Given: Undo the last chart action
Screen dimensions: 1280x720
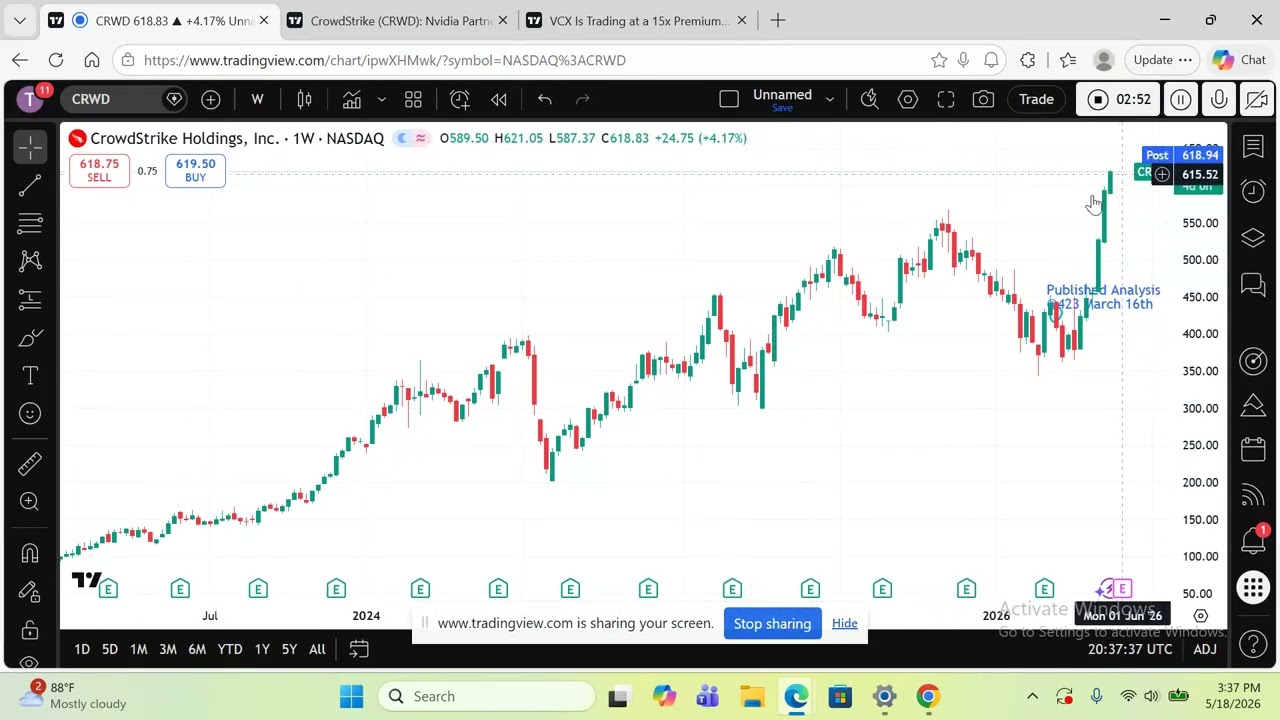Looking at the screenshot, I should tap(544, 99).
